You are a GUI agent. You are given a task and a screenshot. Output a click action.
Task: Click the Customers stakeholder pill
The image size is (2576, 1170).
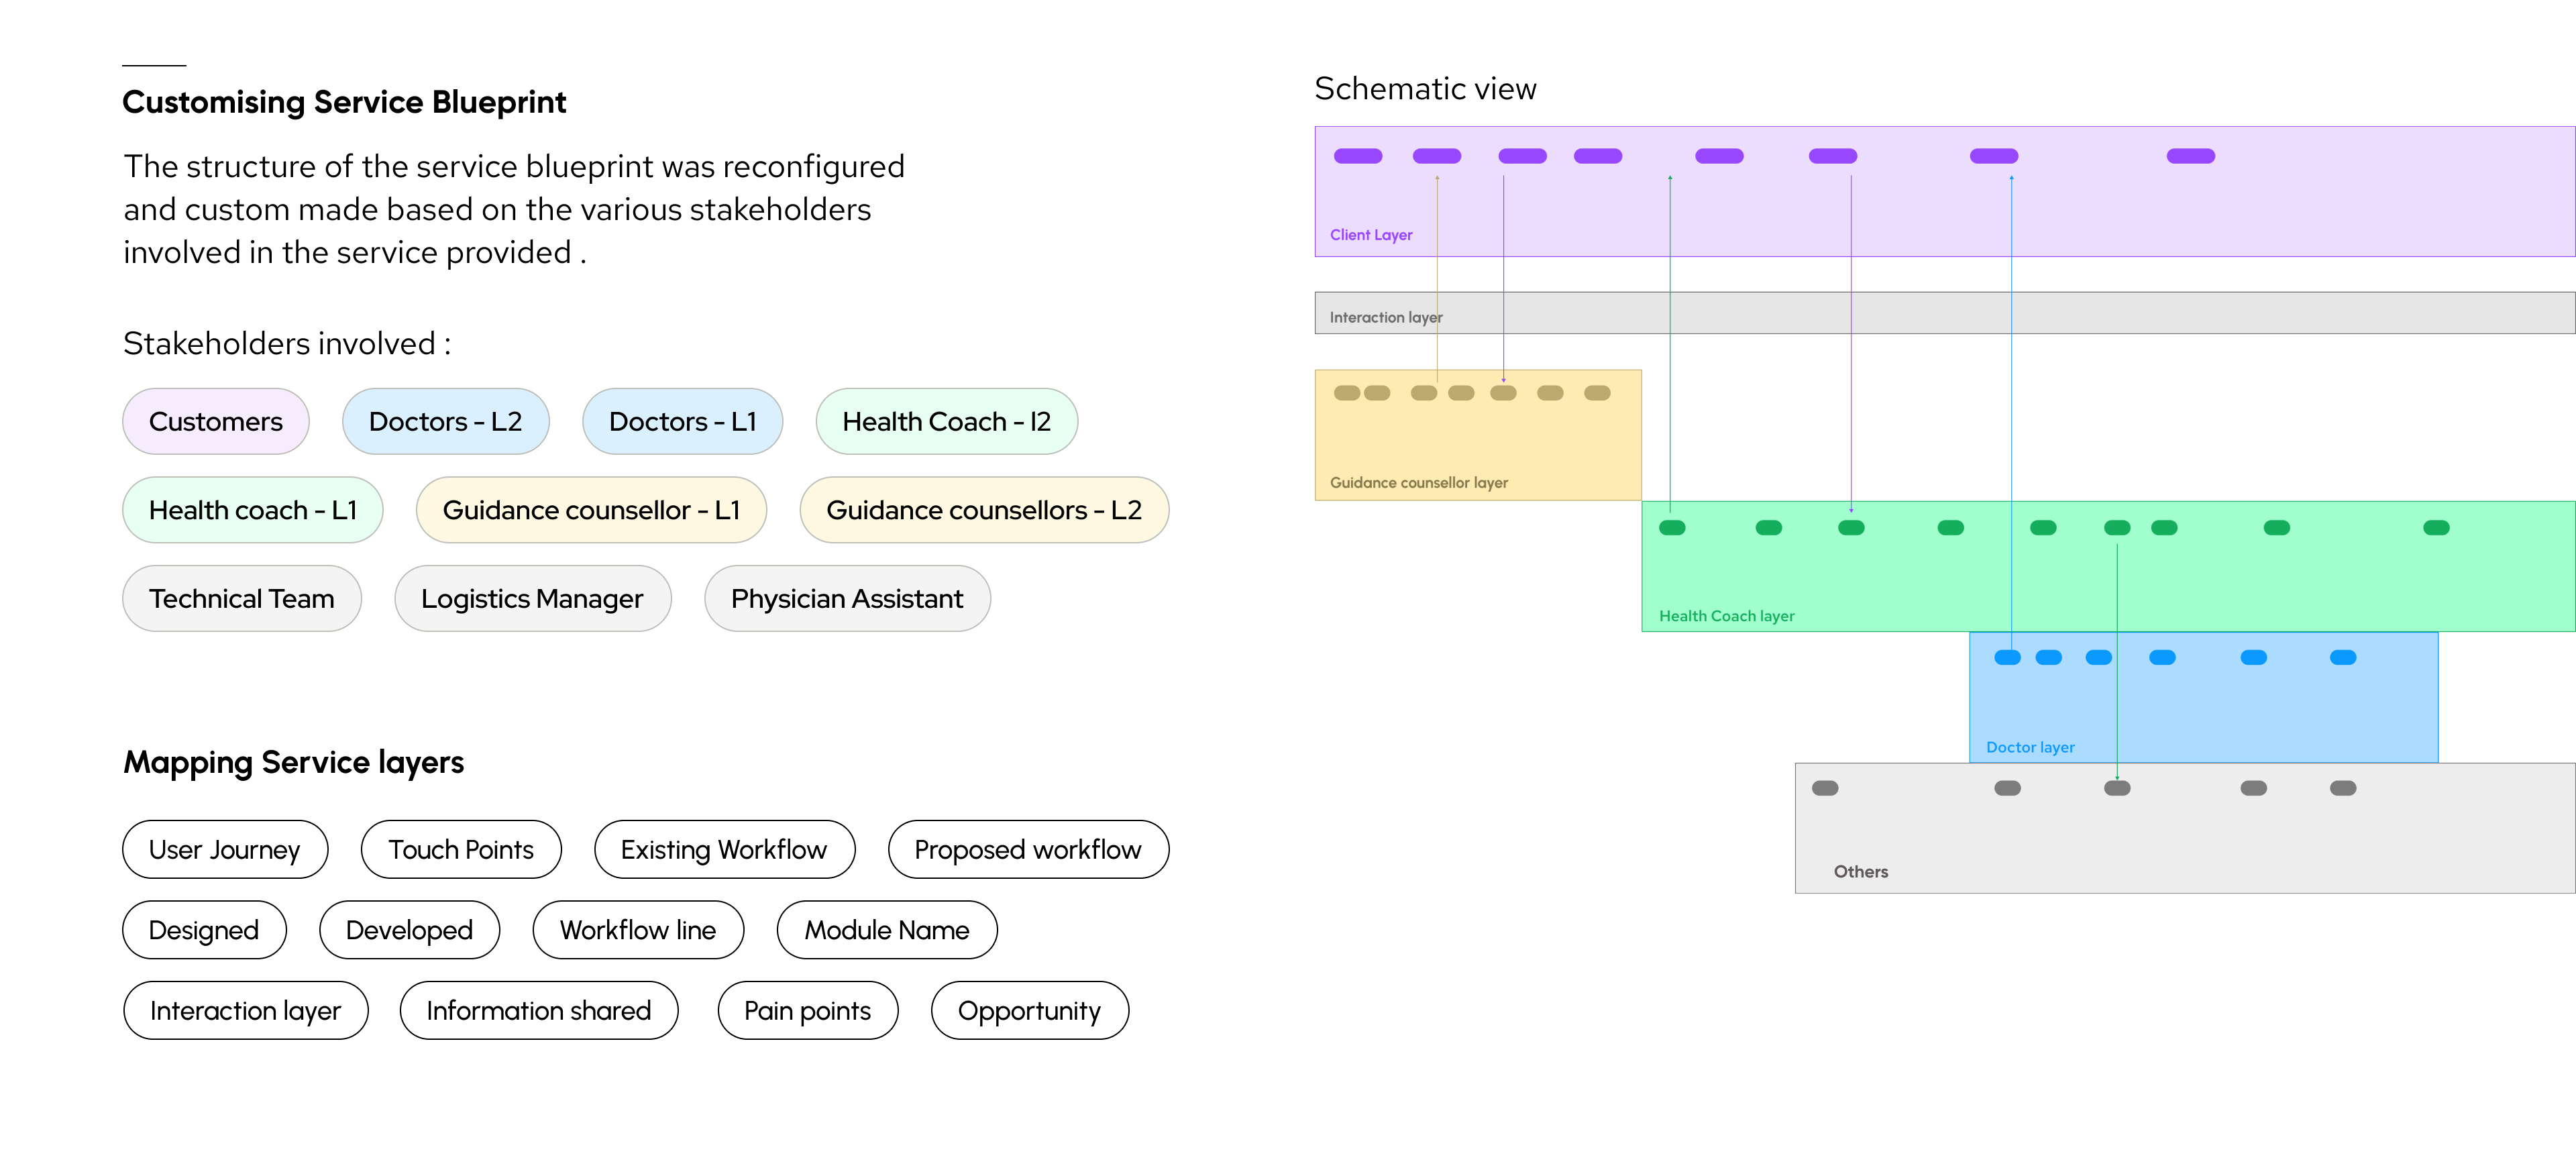[x=215, y=422]
